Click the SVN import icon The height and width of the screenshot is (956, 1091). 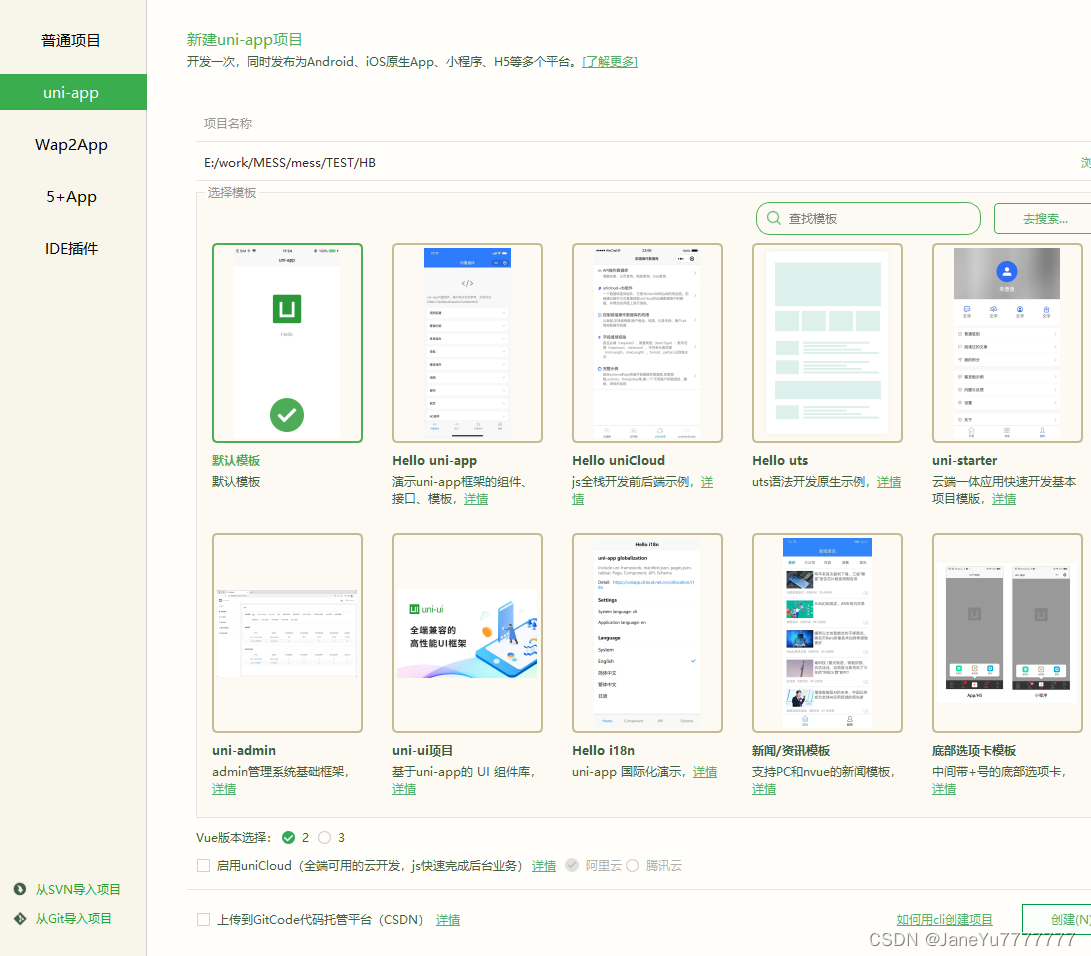(x=20, y=889)
